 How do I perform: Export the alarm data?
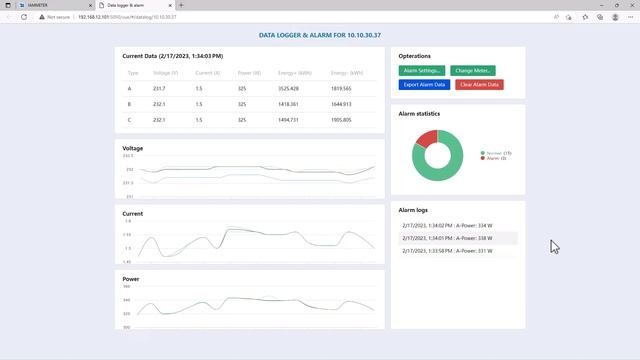[x=424, y=84]
